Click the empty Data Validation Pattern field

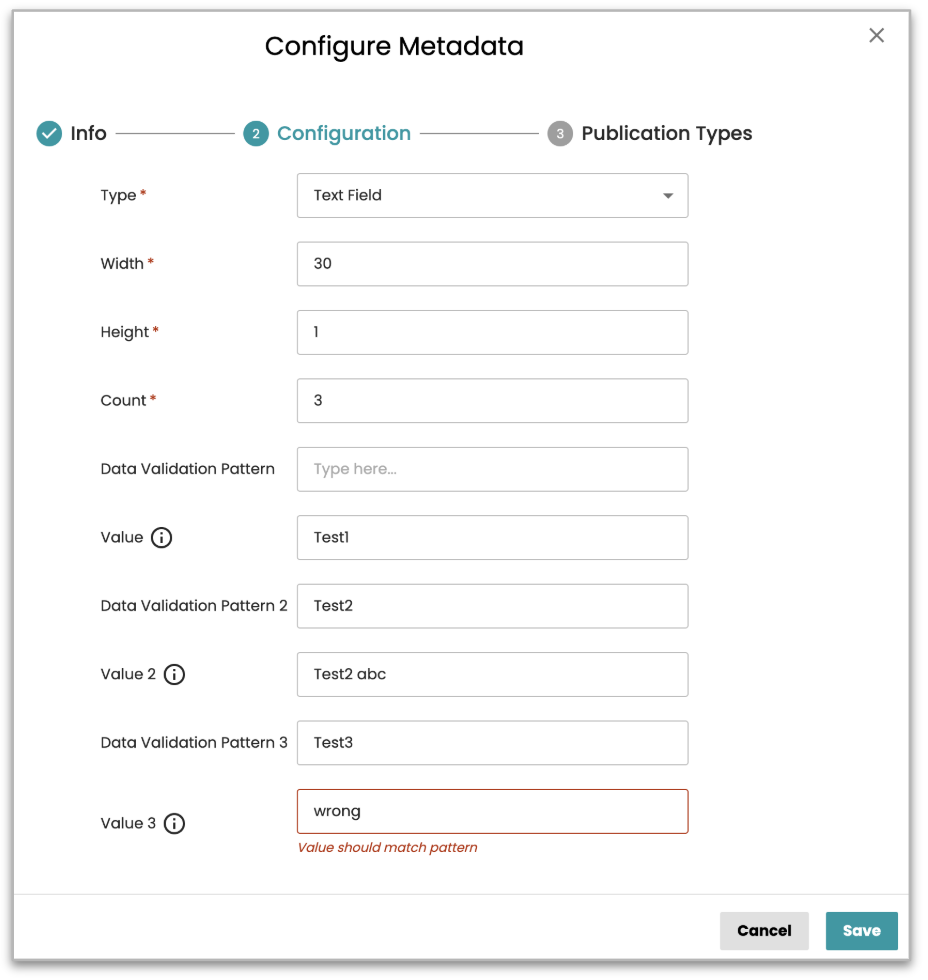492,469
